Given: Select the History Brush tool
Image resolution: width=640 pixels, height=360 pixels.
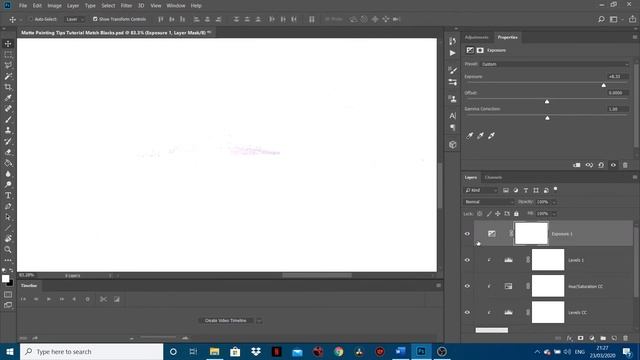Looking at the screenshot, I should (x=8, y=141).
